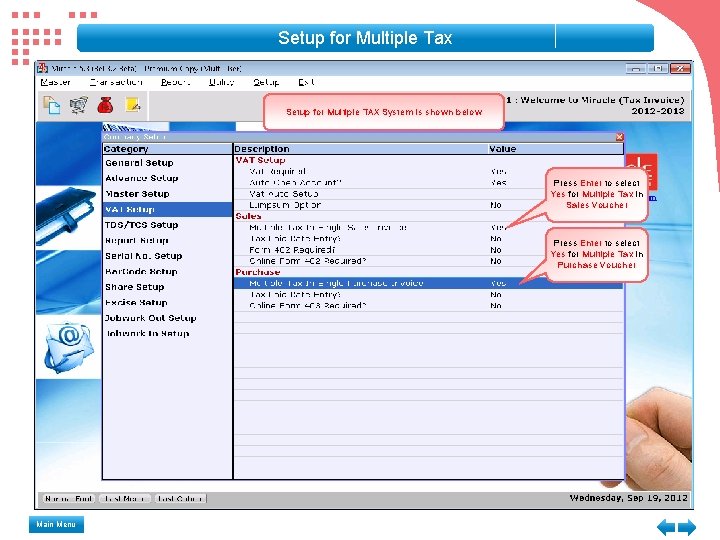Open the Transaction menu

[116, 82]
